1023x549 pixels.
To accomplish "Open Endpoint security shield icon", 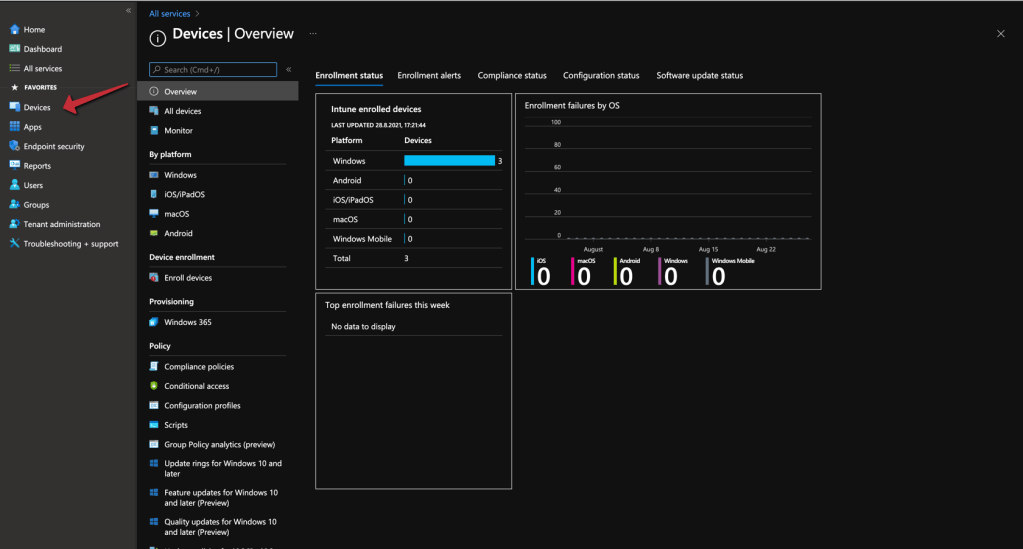I will [14, 147].
